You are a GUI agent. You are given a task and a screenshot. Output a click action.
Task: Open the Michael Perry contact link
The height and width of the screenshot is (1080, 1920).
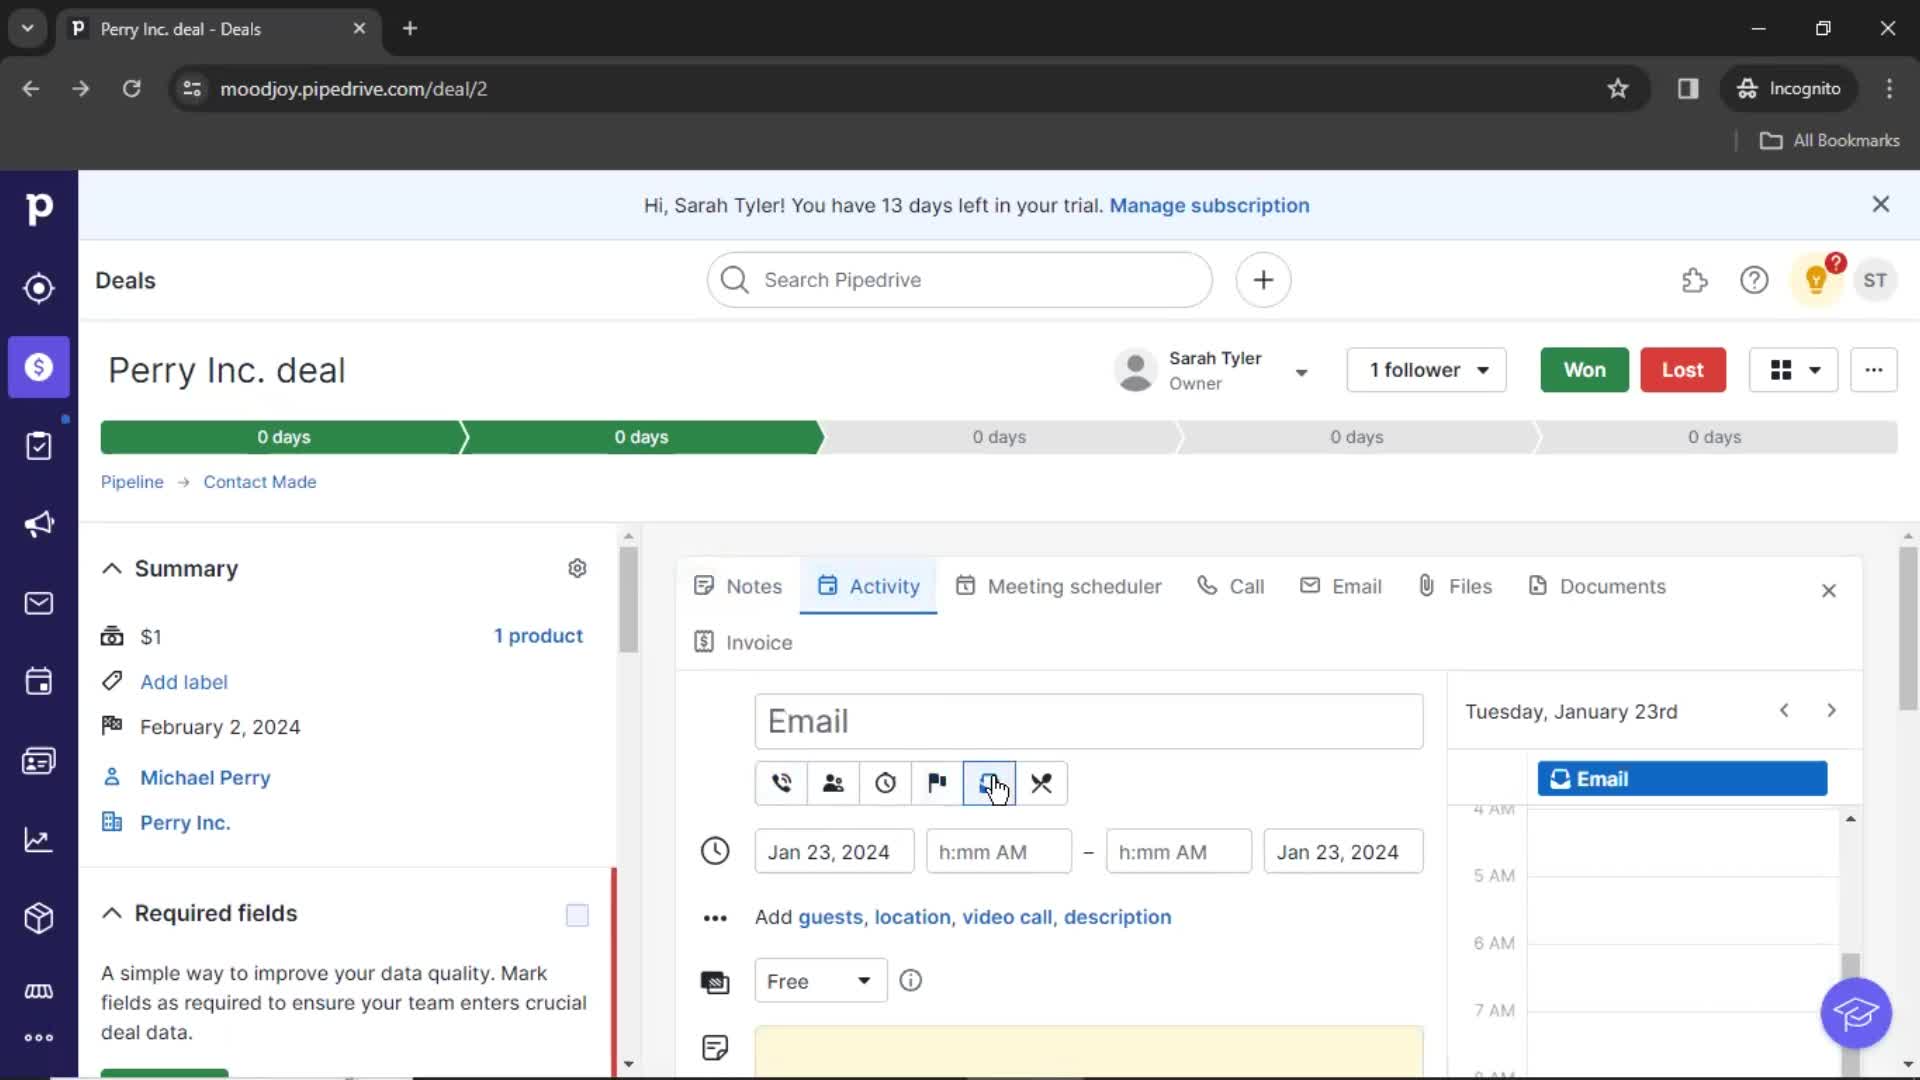[x=205, y=777]
